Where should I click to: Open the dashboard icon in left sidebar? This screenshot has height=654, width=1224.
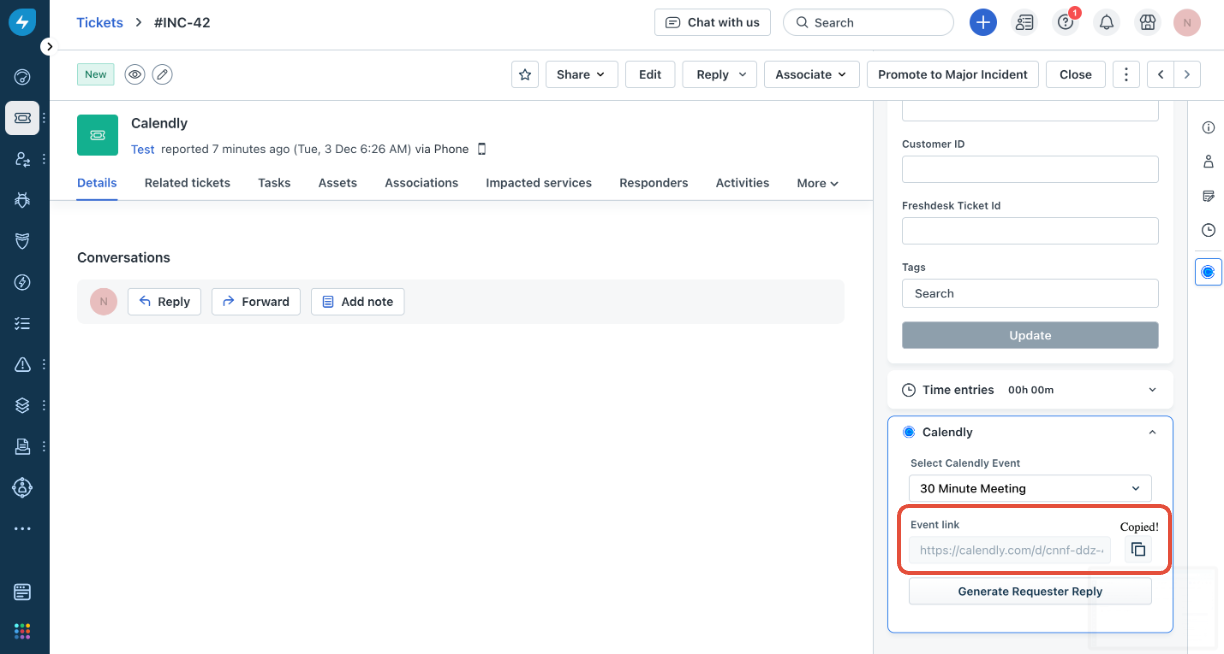pyautogui.click(x=22, y=77)
